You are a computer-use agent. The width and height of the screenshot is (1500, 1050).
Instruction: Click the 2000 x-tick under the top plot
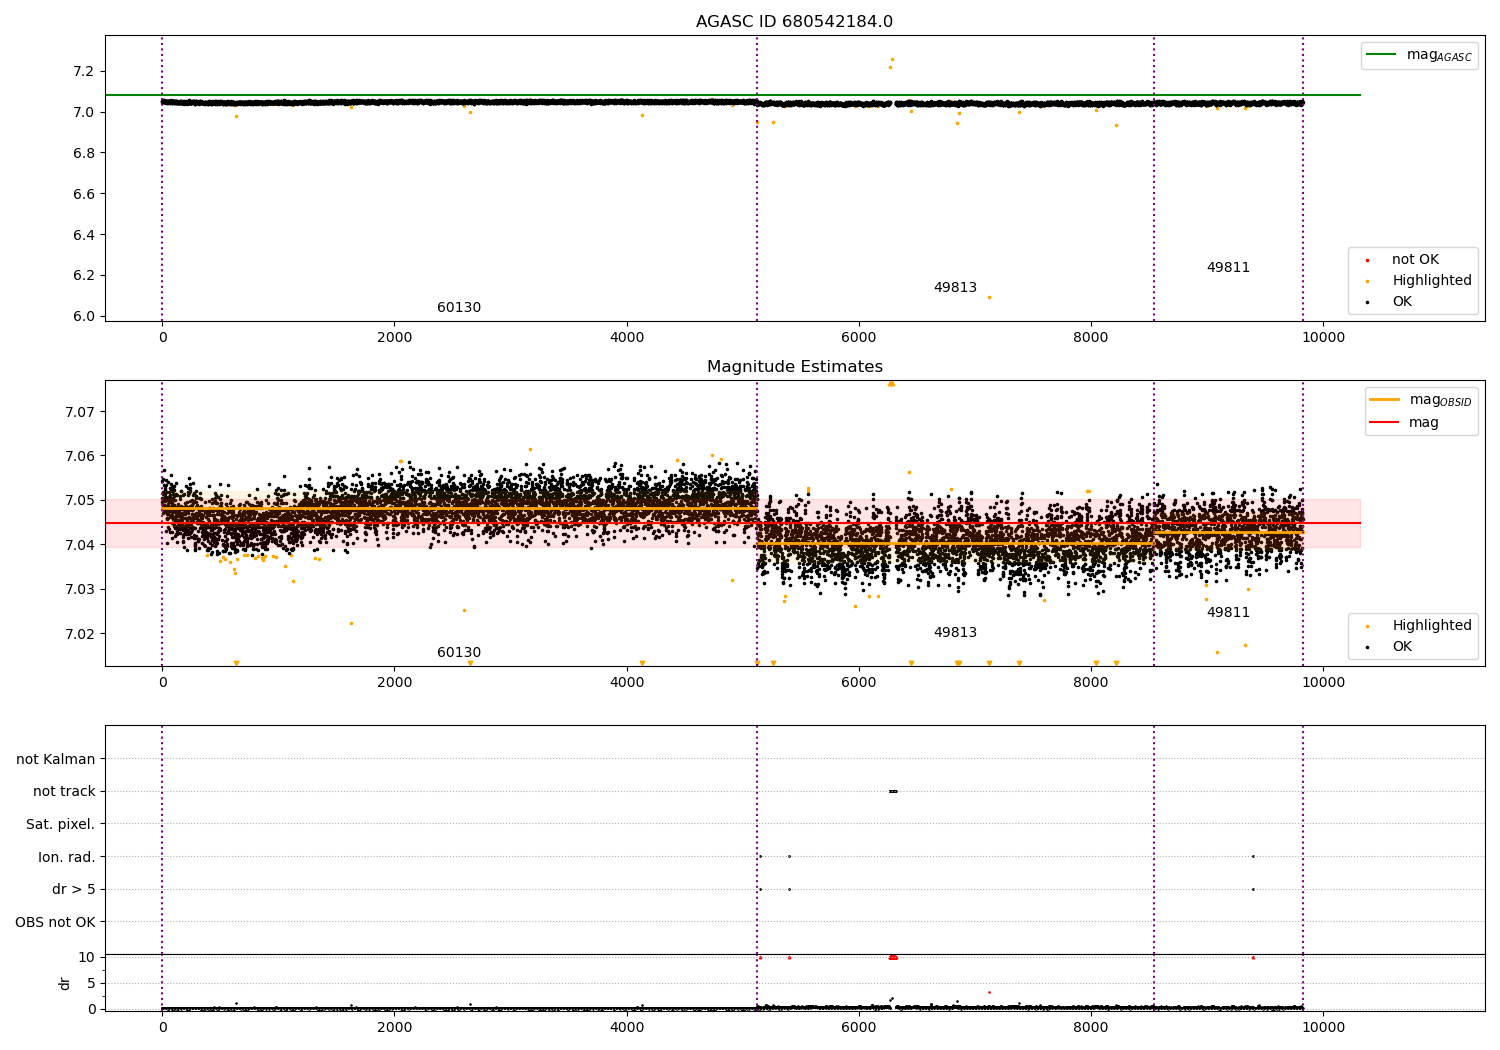click(x=394, y=338)
